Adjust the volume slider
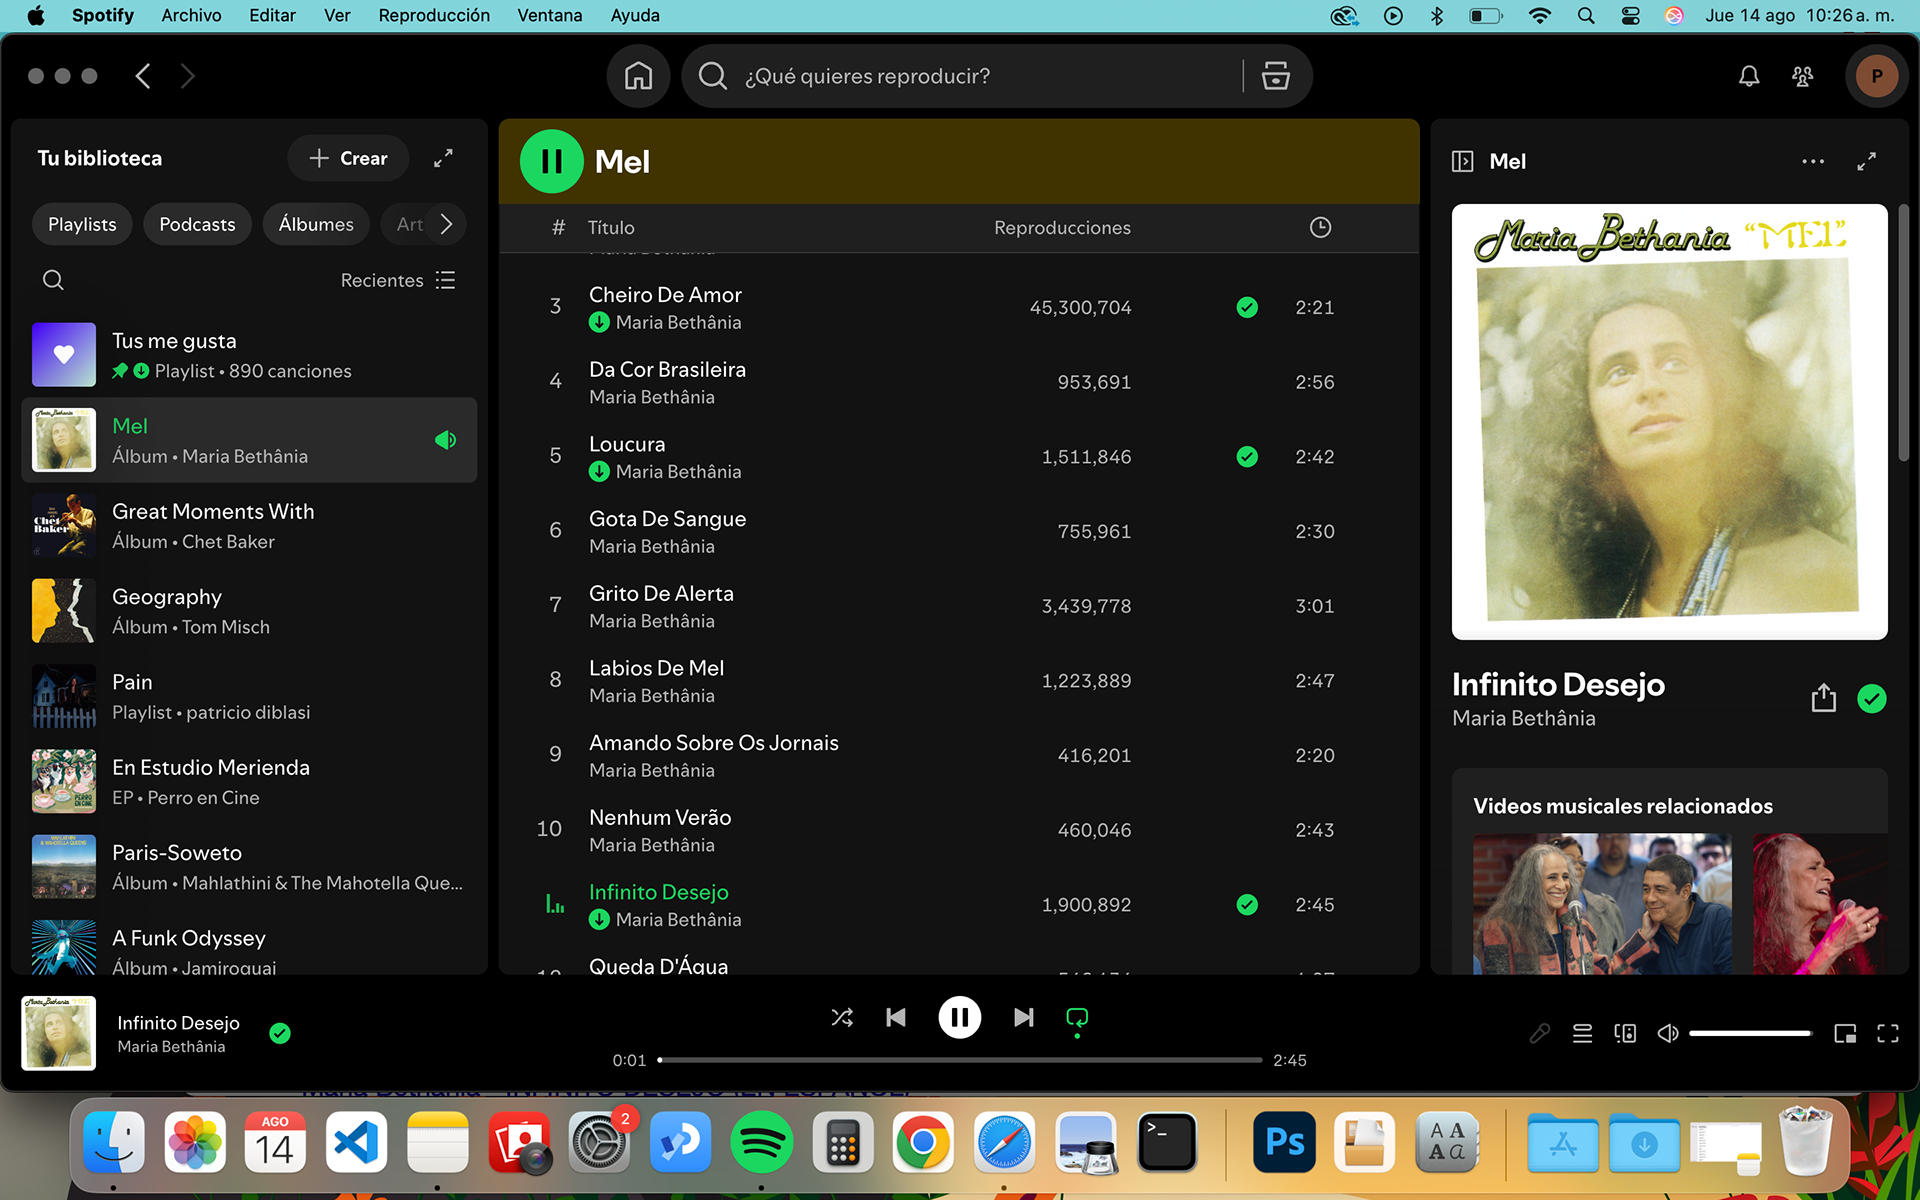 tap(1750, 1033)
